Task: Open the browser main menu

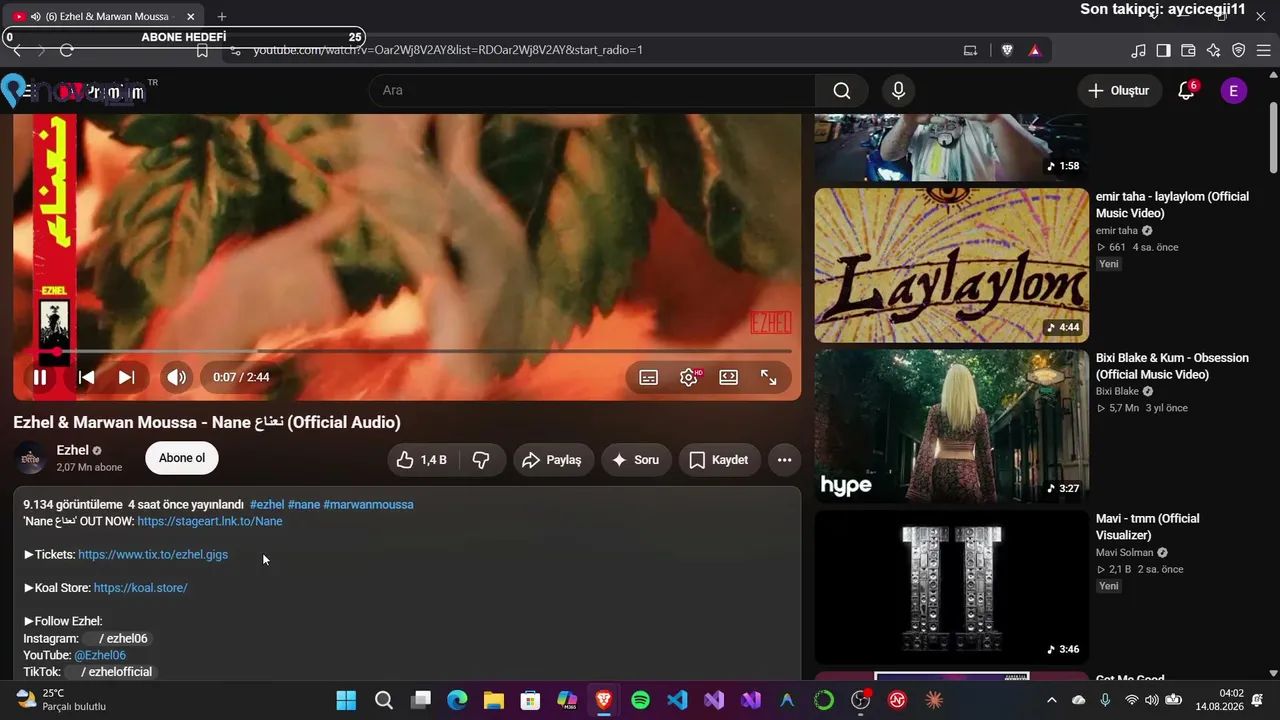Action: 1264,50
